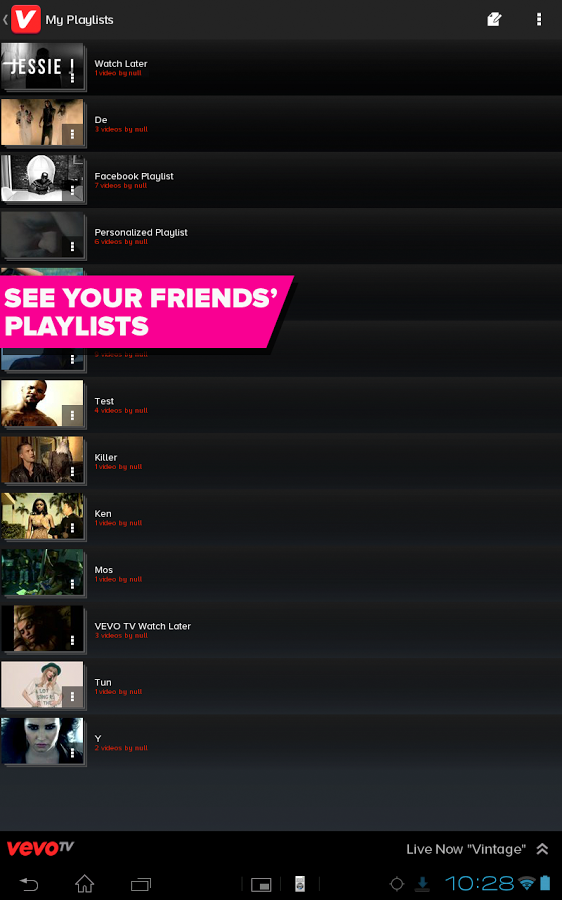This screenshot has width=562, height=900.
Task: Open options dots on Killer playlist thumbnail
Action: point(72,471)
